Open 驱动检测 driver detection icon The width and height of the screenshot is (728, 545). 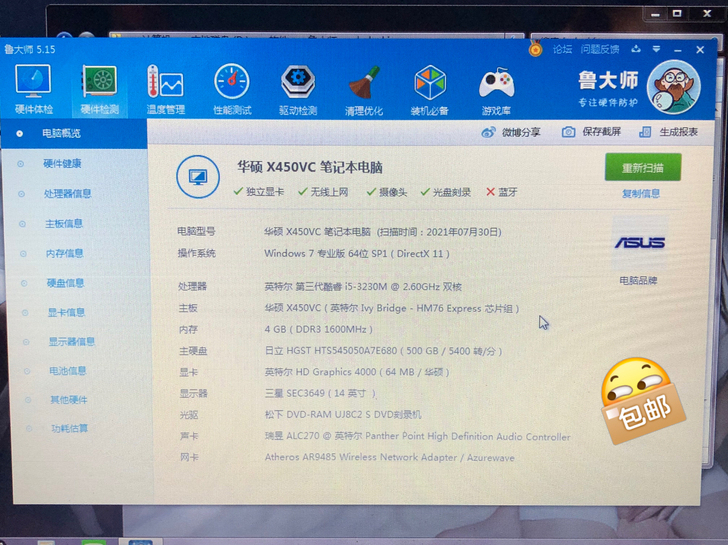click(298, 90)
